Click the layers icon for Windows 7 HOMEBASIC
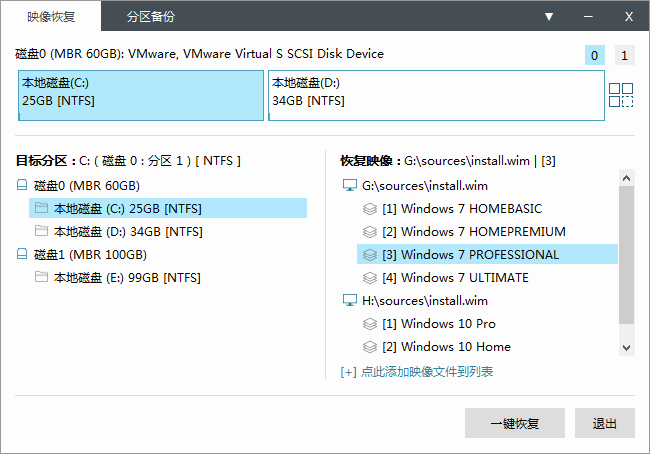The height and width of the screenshot is (454, 650). 369,208
